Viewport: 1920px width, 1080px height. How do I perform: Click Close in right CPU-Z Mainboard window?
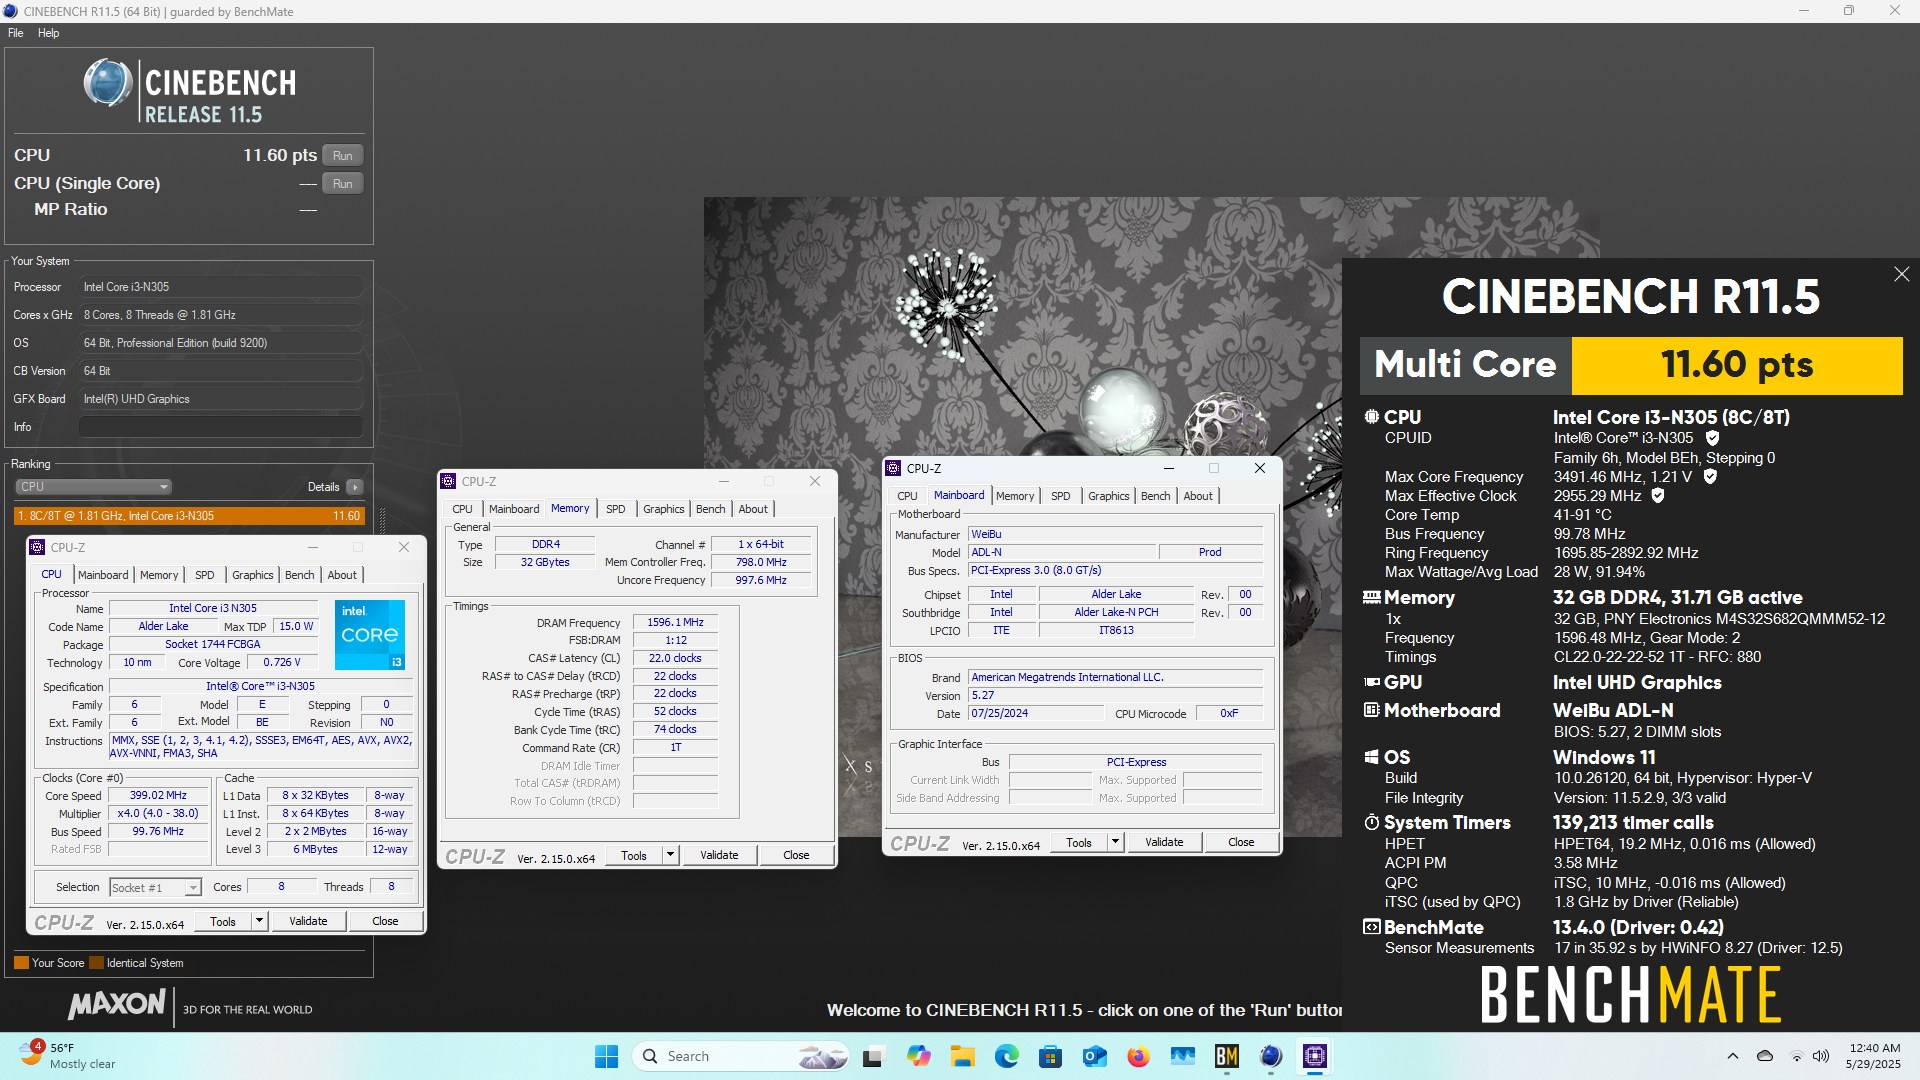1241,843
